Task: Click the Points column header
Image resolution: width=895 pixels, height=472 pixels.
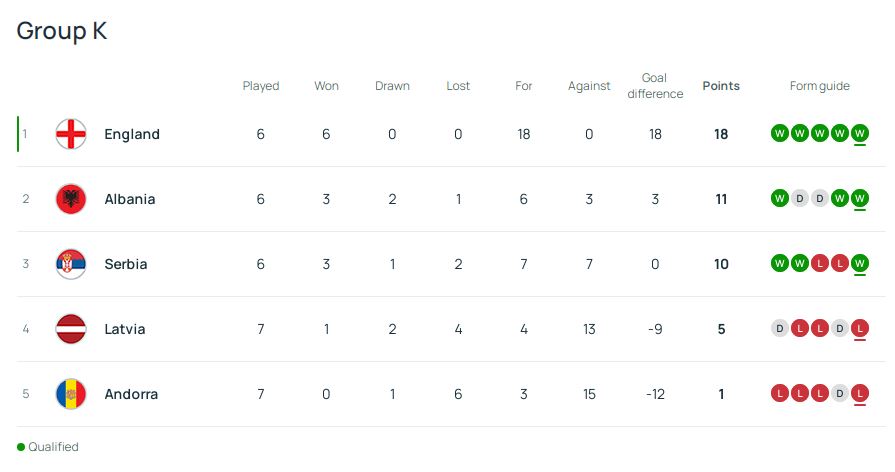Action: tap(721, 86)
